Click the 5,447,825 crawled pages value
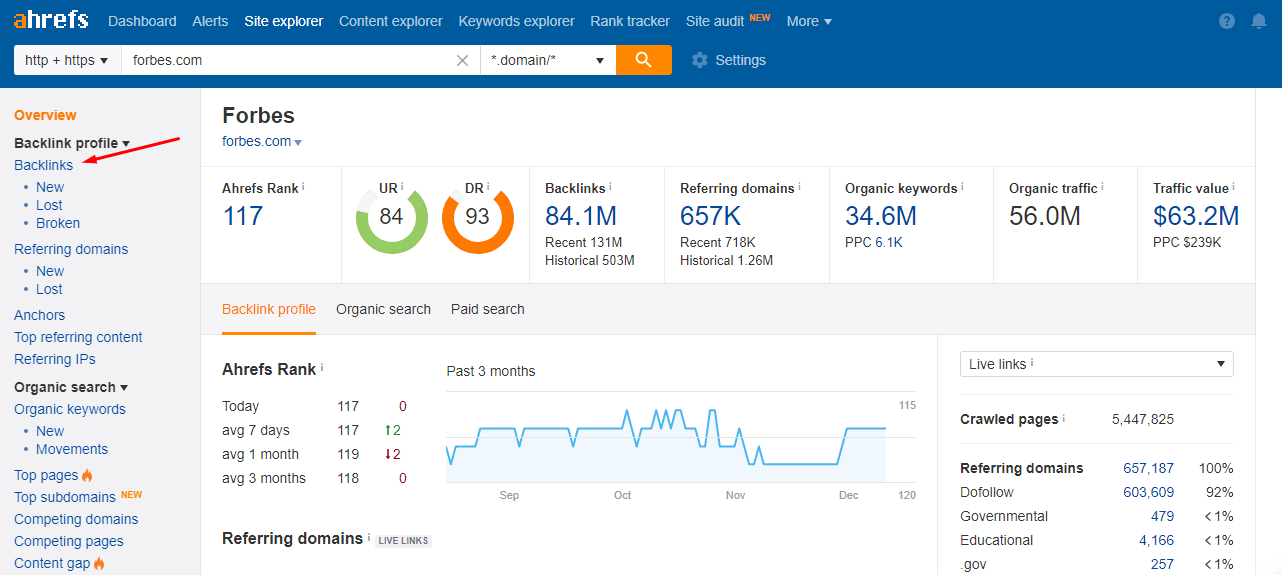 pos(1143,419)
